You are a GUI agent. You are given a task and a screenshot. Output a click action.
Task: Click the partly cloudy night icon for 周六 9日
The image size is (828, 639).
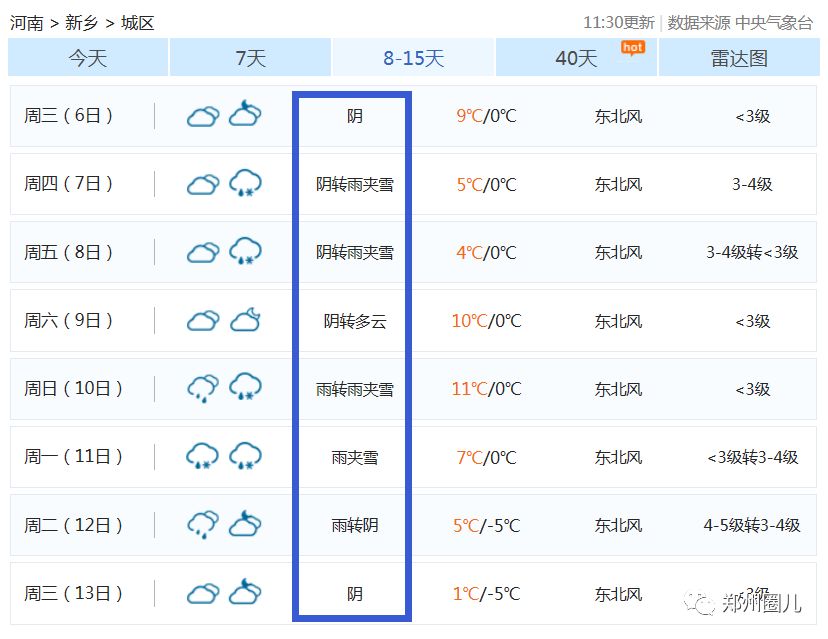coord(245,321)
